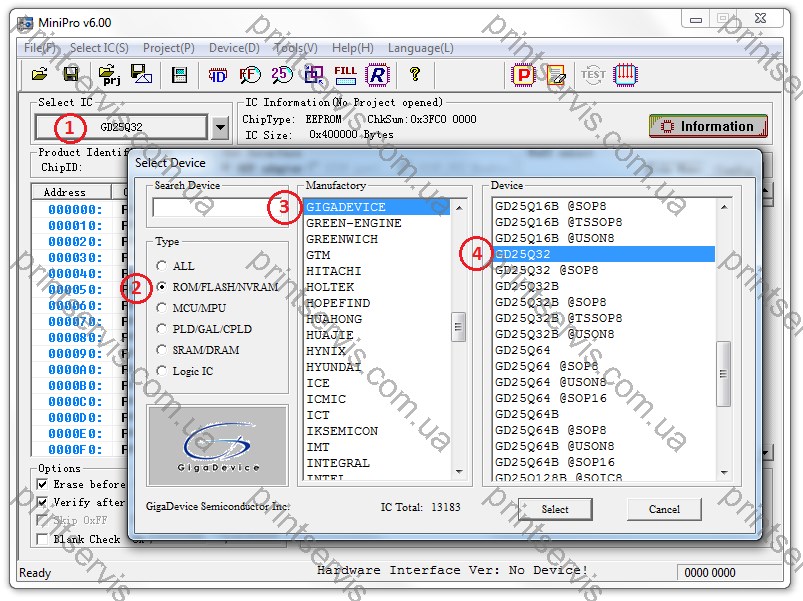Click the Information button
The image size is (803, 601).
point(708,126)
